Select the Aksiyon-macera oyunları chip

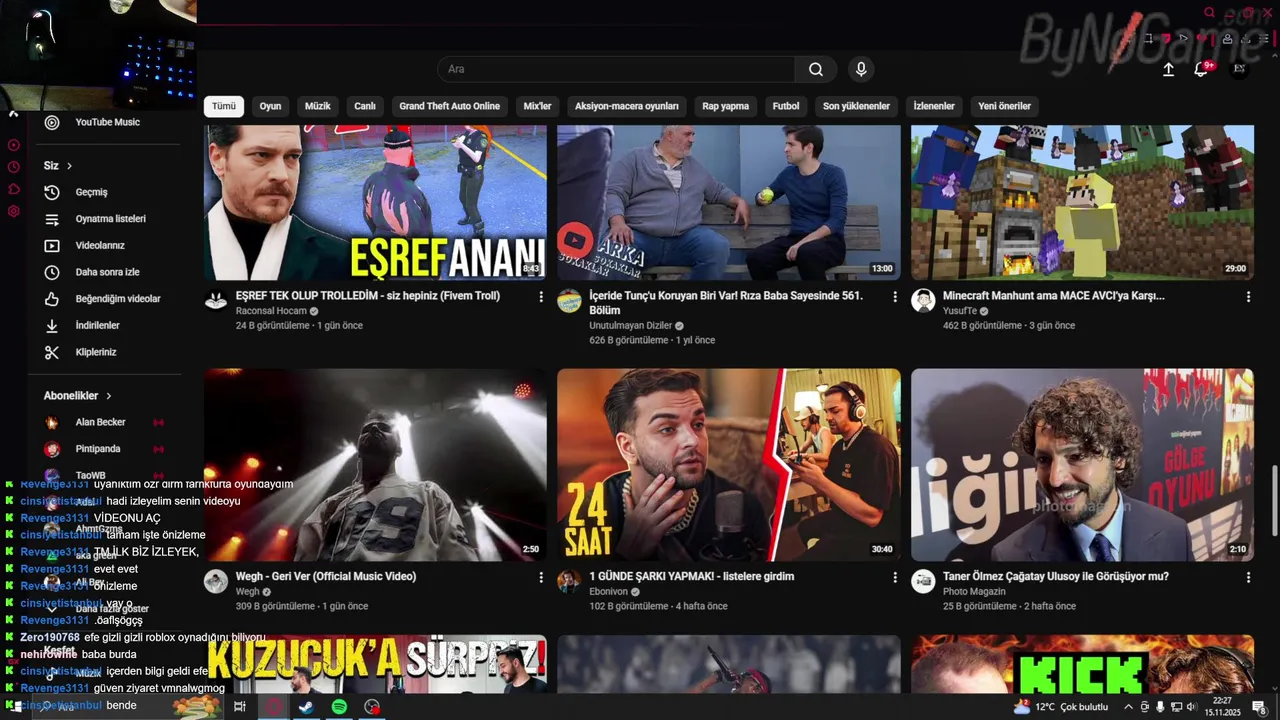(627, 106)
